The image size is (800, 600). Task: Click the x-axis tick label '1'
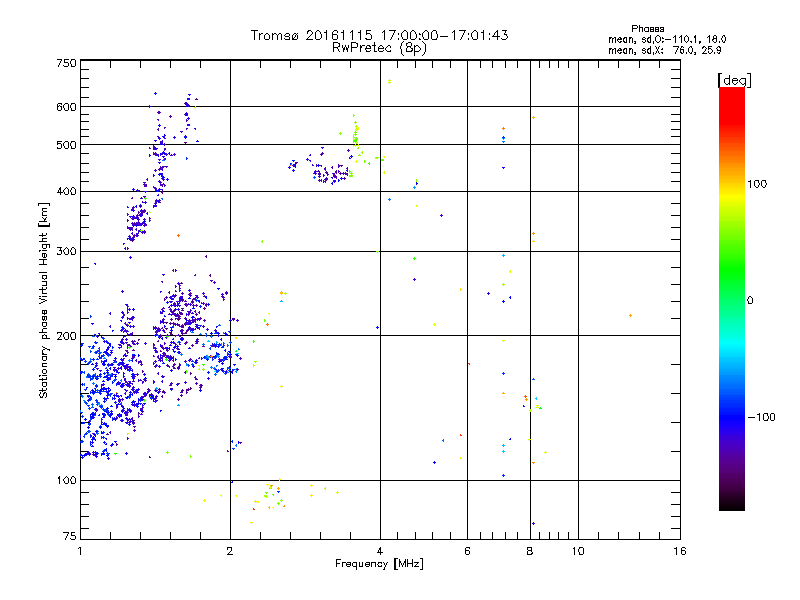(x=80, y=551)
